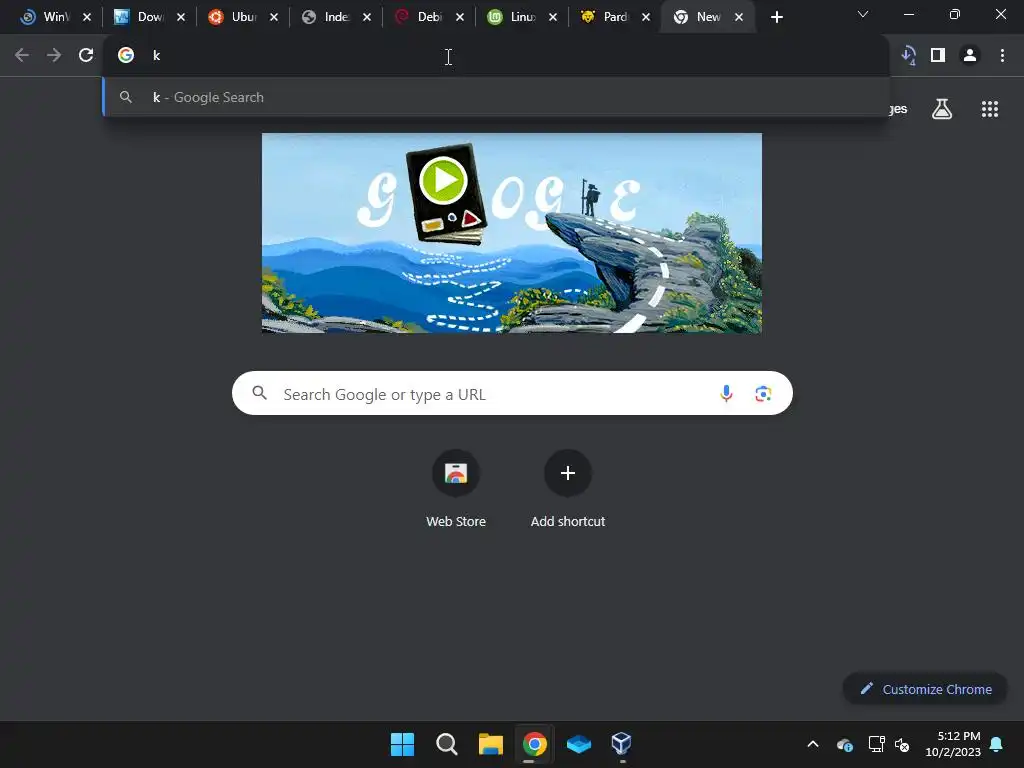Open the Web Store shortcut
The height and width of the screenshot is (768, 1024).
[456, 473]
